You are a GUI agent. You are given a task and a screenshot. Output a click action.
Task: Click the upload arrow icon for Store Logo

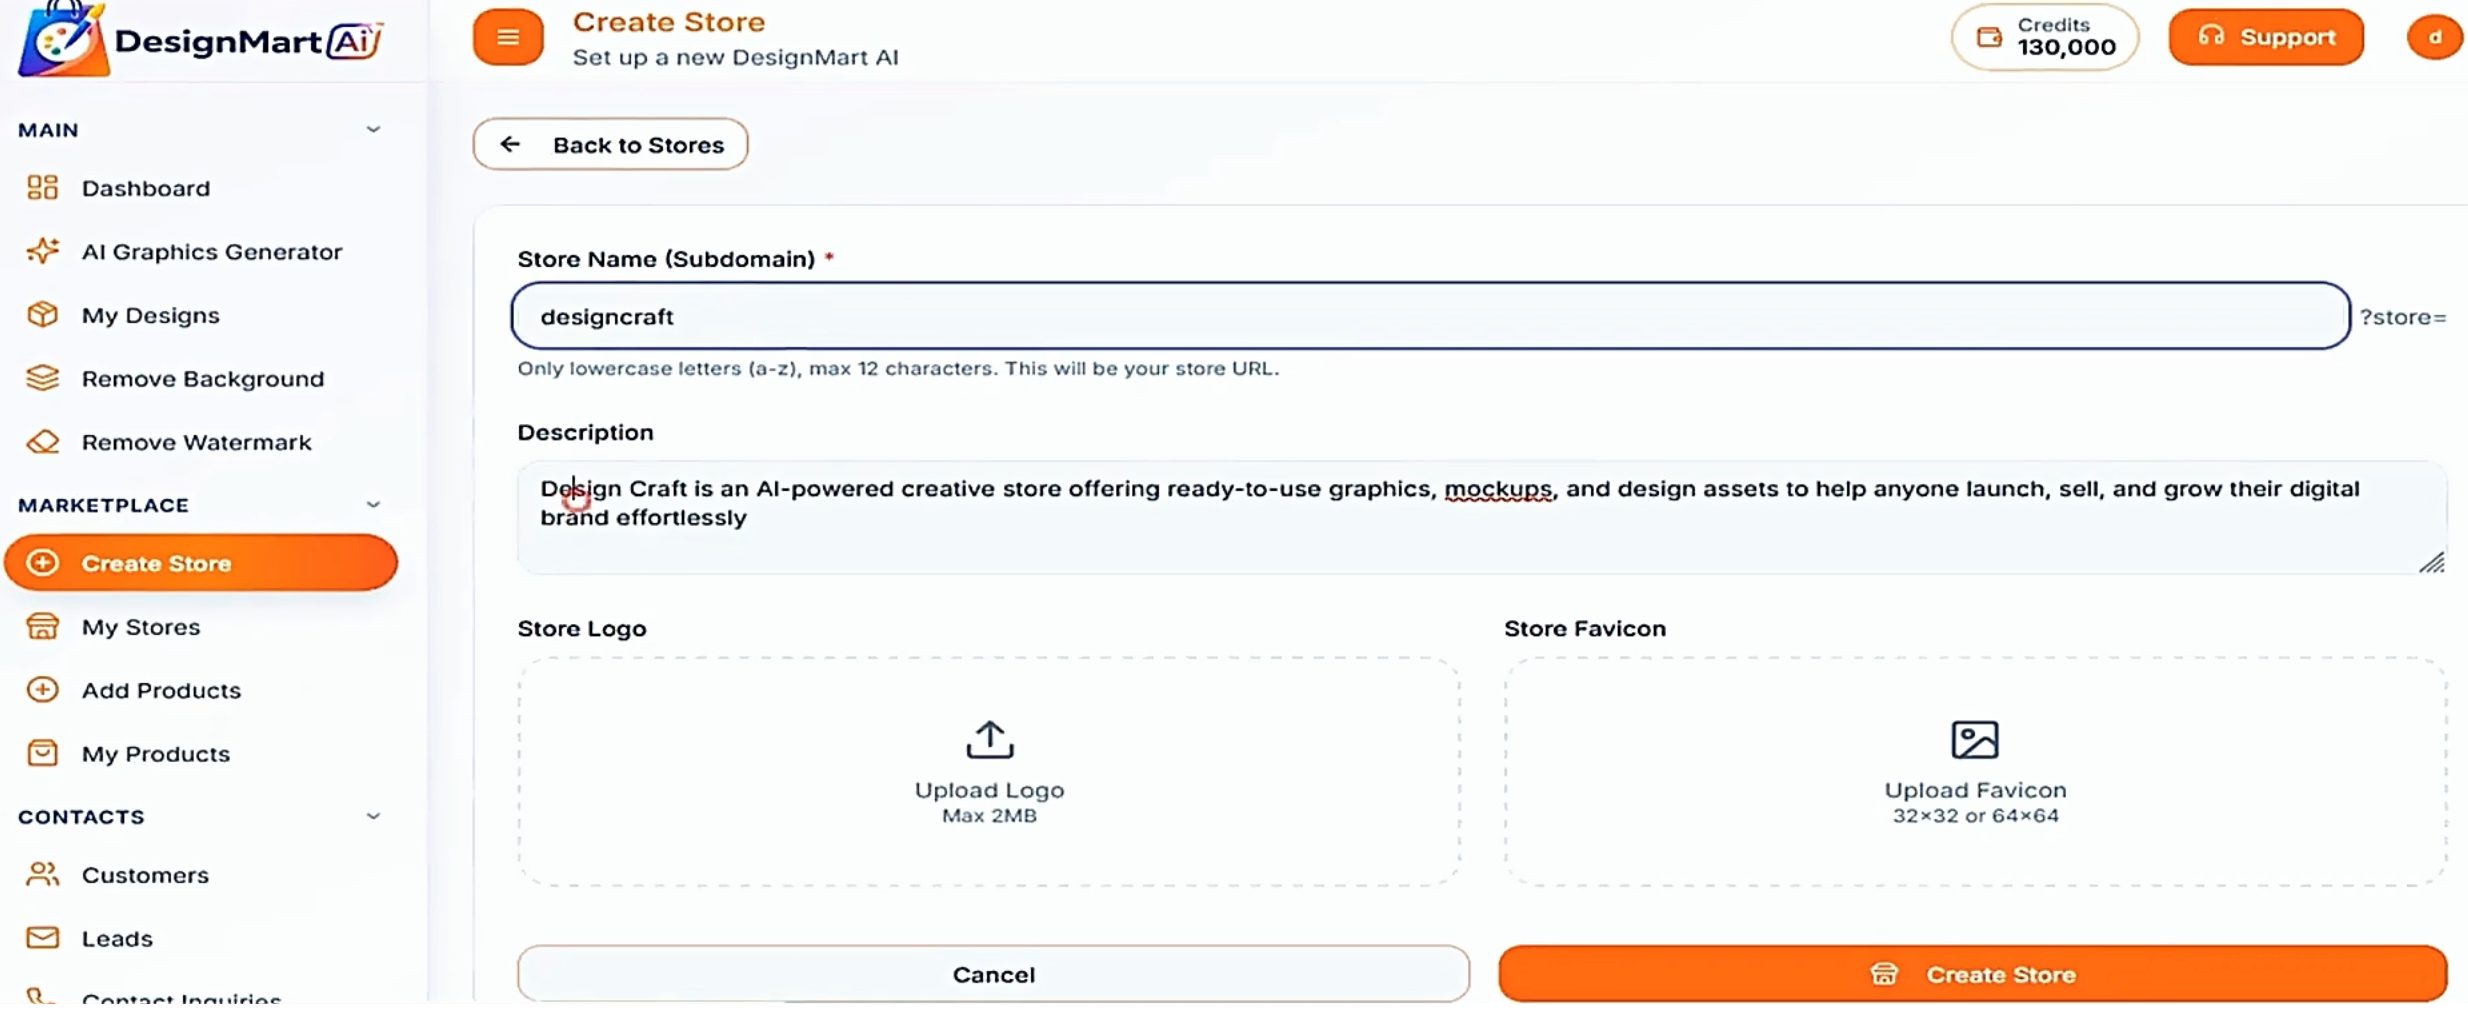pos(989,740)
